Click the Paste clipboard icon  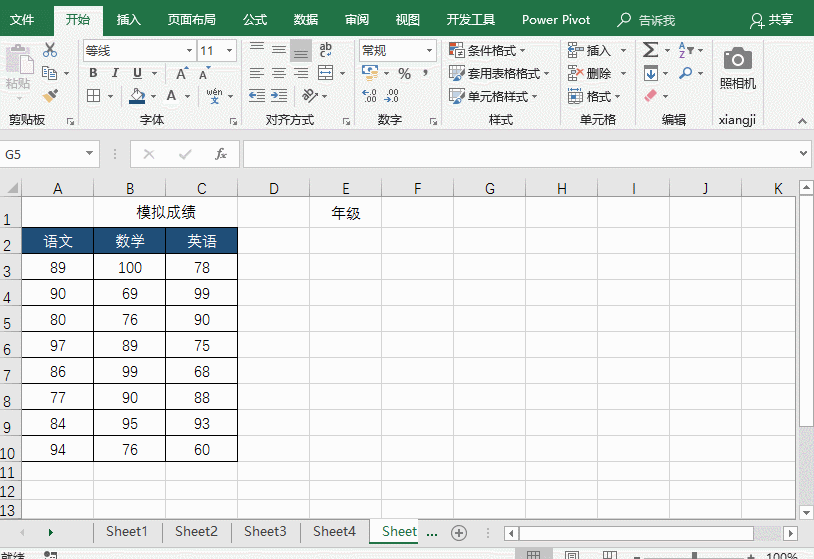[19, 59]
